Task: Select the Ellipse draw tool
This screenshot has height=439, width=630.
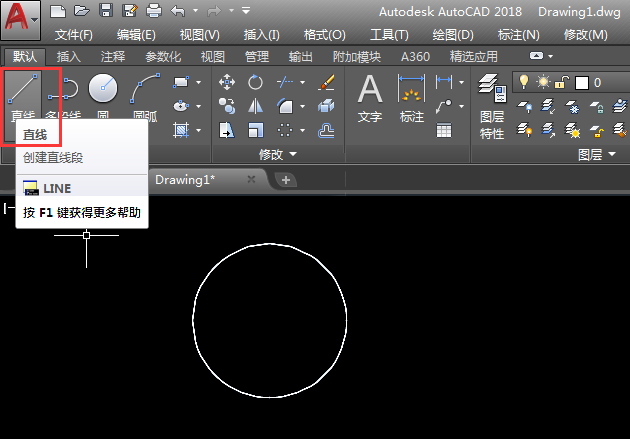Action: click(x=181, y=106)
